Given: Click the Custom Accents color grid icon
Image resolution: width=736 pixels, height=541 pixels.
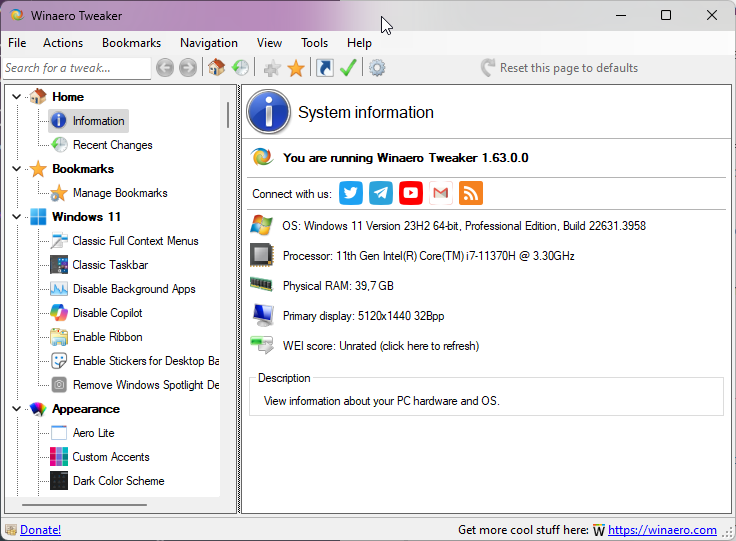Looking at the screenshot, I should pos(59,457).
